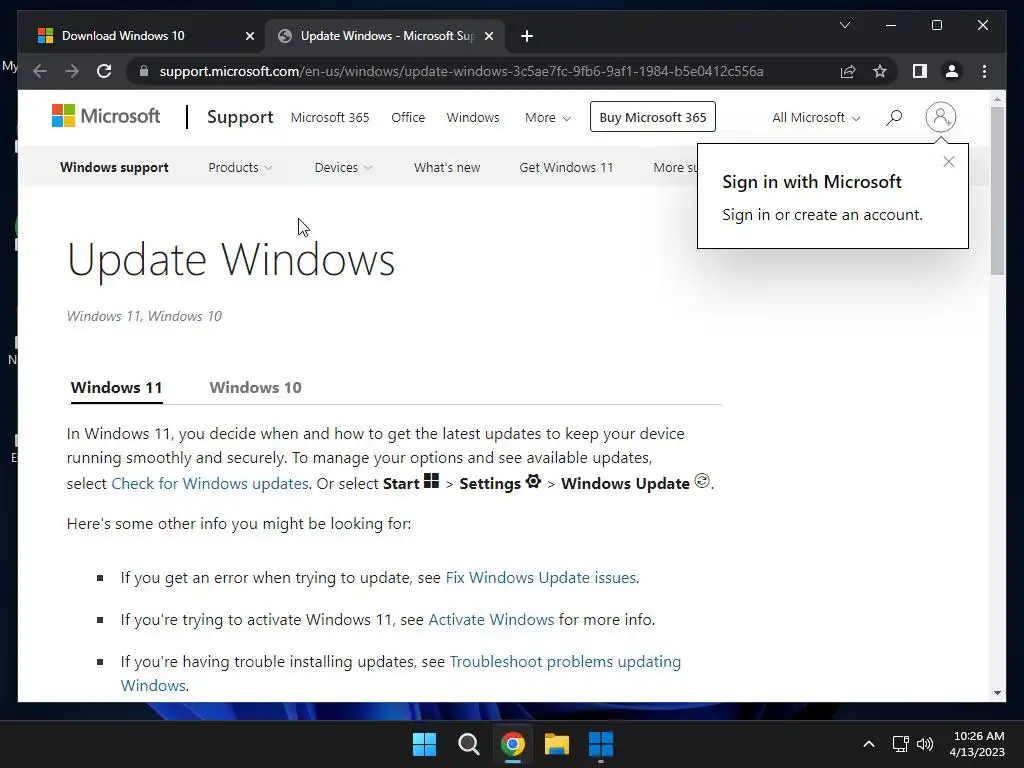This screenshot has height=768, width=1024.
Task: Open taskbar Search
Action: [x=468, y=744]
